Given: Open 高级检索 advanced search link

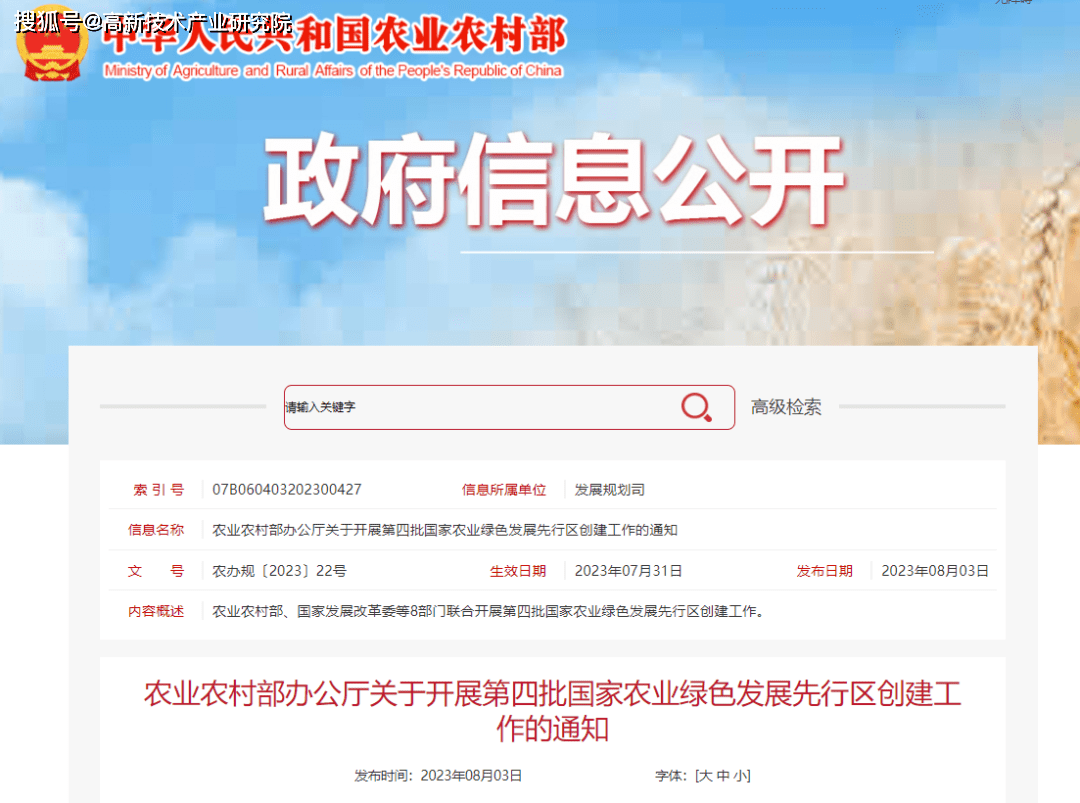Looking at the screenshot, I should (x=786, y=407).
